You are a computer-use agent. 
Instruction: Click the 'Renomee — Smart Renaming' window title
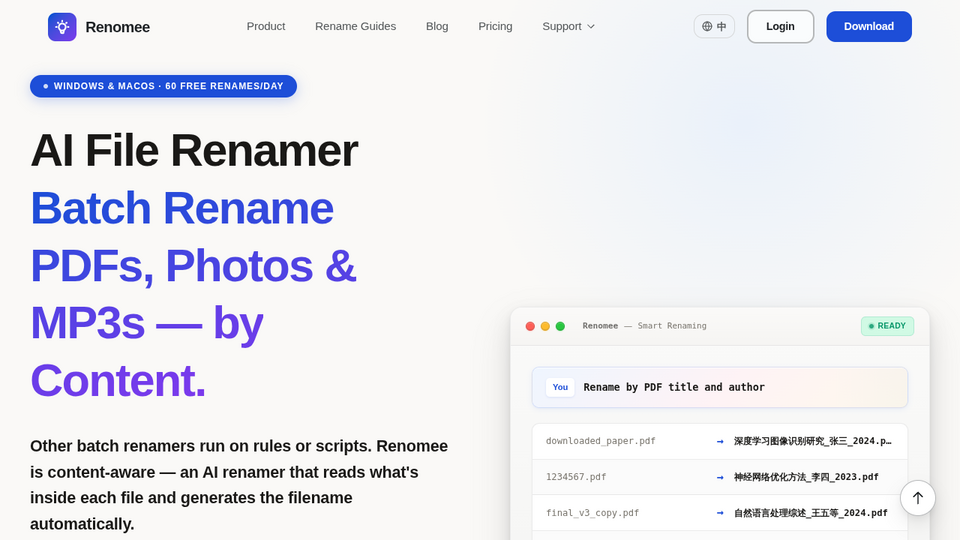click(x=644, y=326)
